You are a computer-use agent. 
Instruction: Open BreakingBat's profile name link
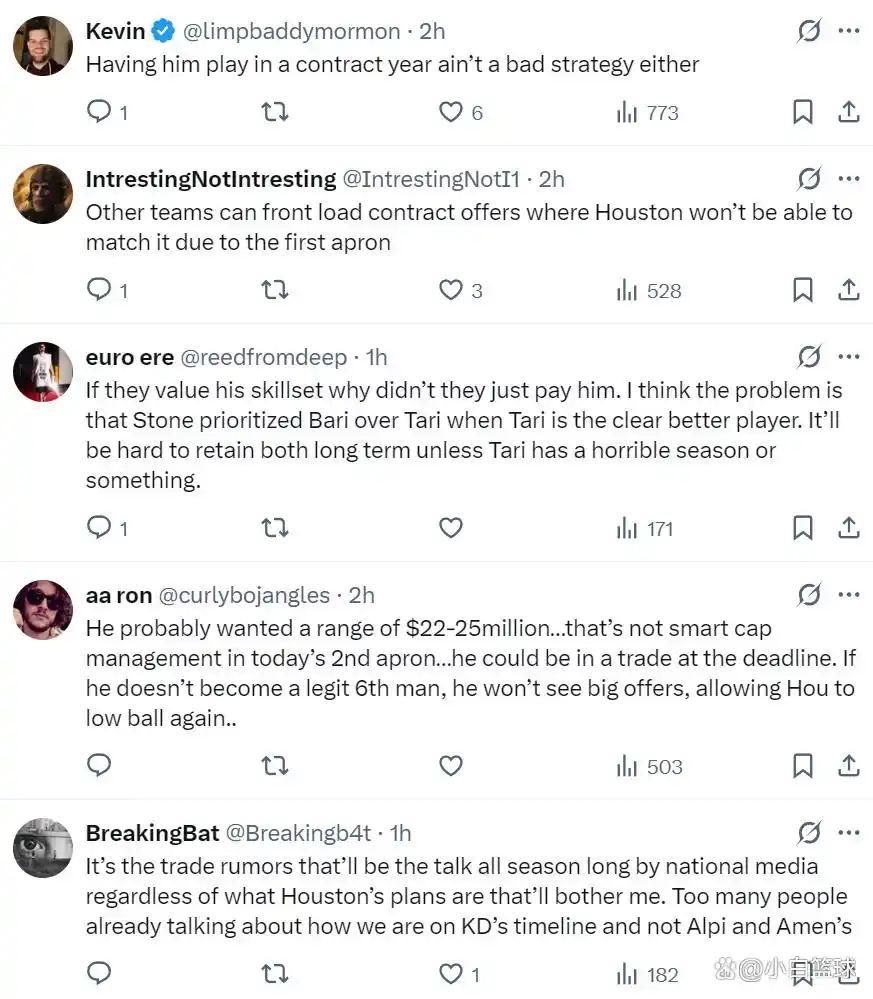point(152,833)
